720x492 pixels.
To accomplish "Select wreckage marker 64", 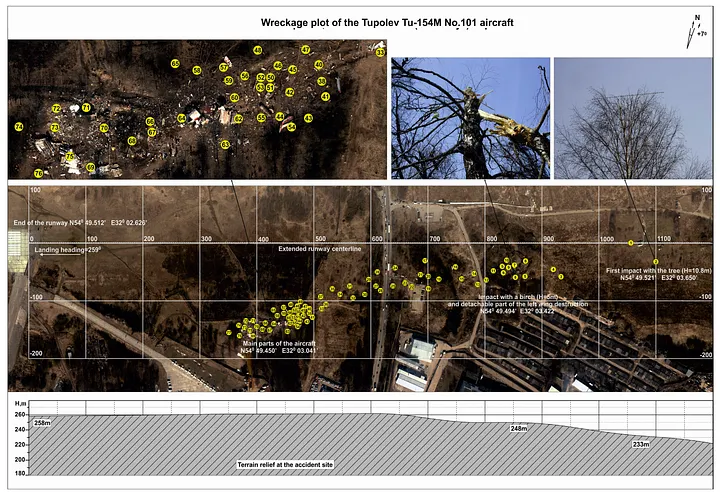I will [182, 119].
